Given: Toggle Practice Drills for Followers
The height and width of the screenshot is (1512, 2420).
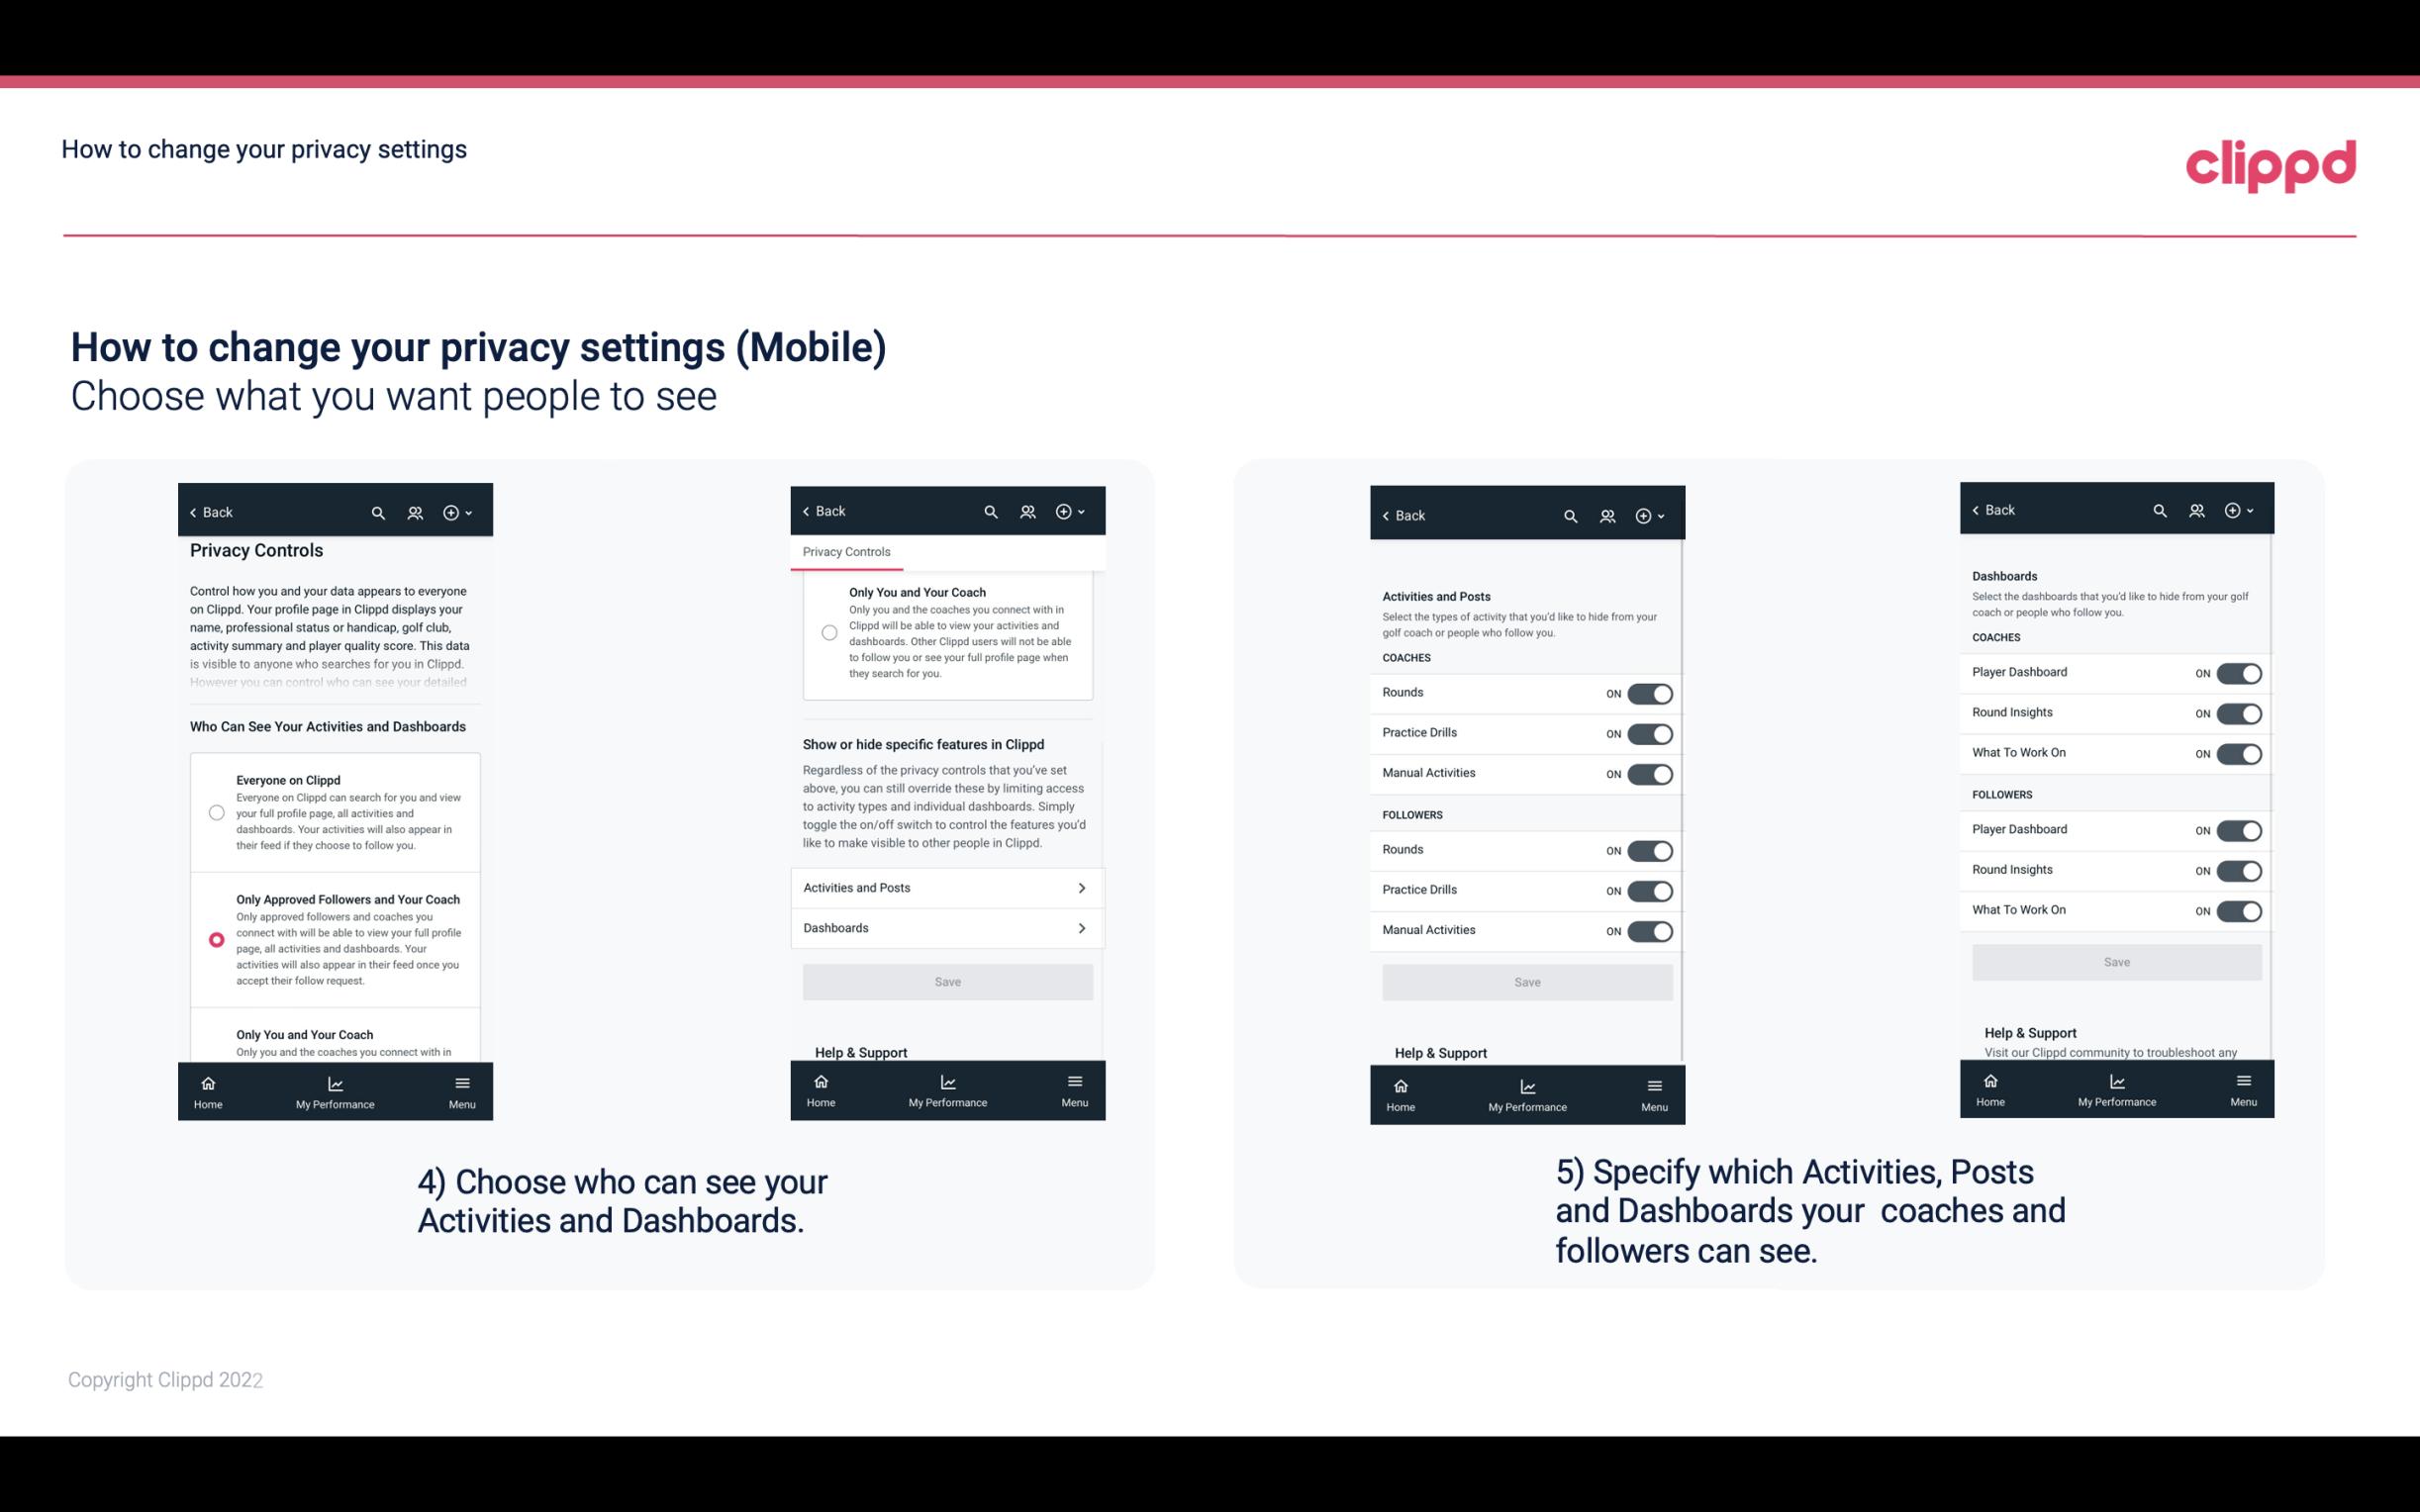Looking at the screenshot, I should point(1648,889).
